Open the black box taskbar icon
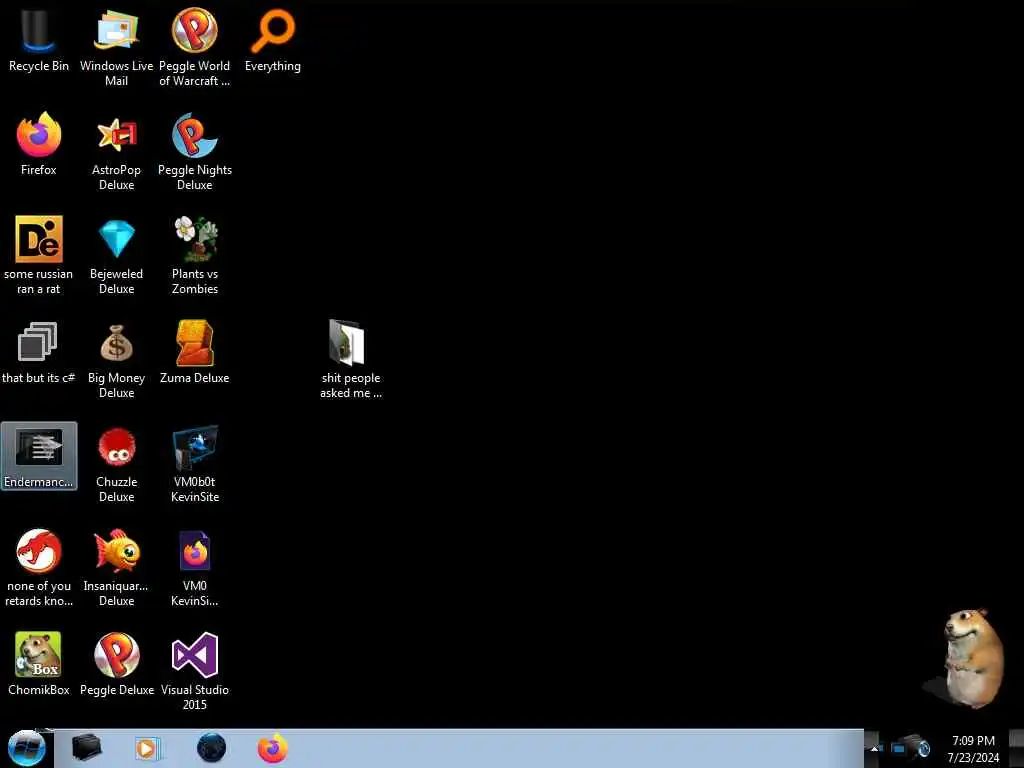The width and height of the screenshot is (1024, 768). pos(86,748)
